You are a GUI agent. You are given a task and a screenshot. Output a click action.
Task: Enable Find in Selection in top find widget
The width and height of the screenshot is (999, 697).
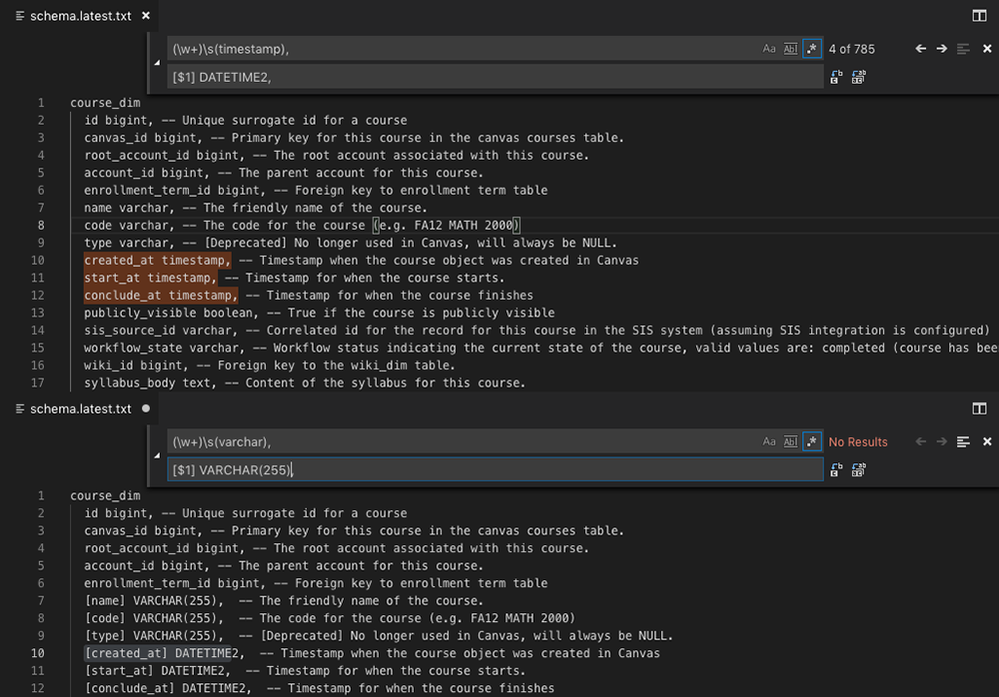(961, 48)
